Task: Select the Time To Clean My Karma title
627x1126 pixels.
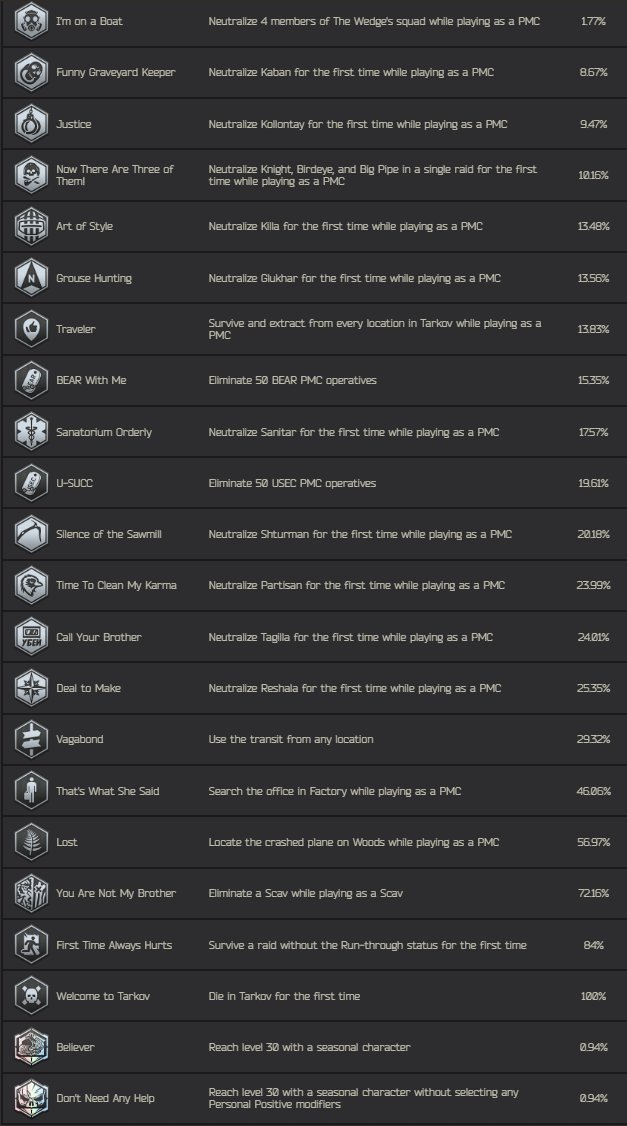Action: (x=116, y=585)
